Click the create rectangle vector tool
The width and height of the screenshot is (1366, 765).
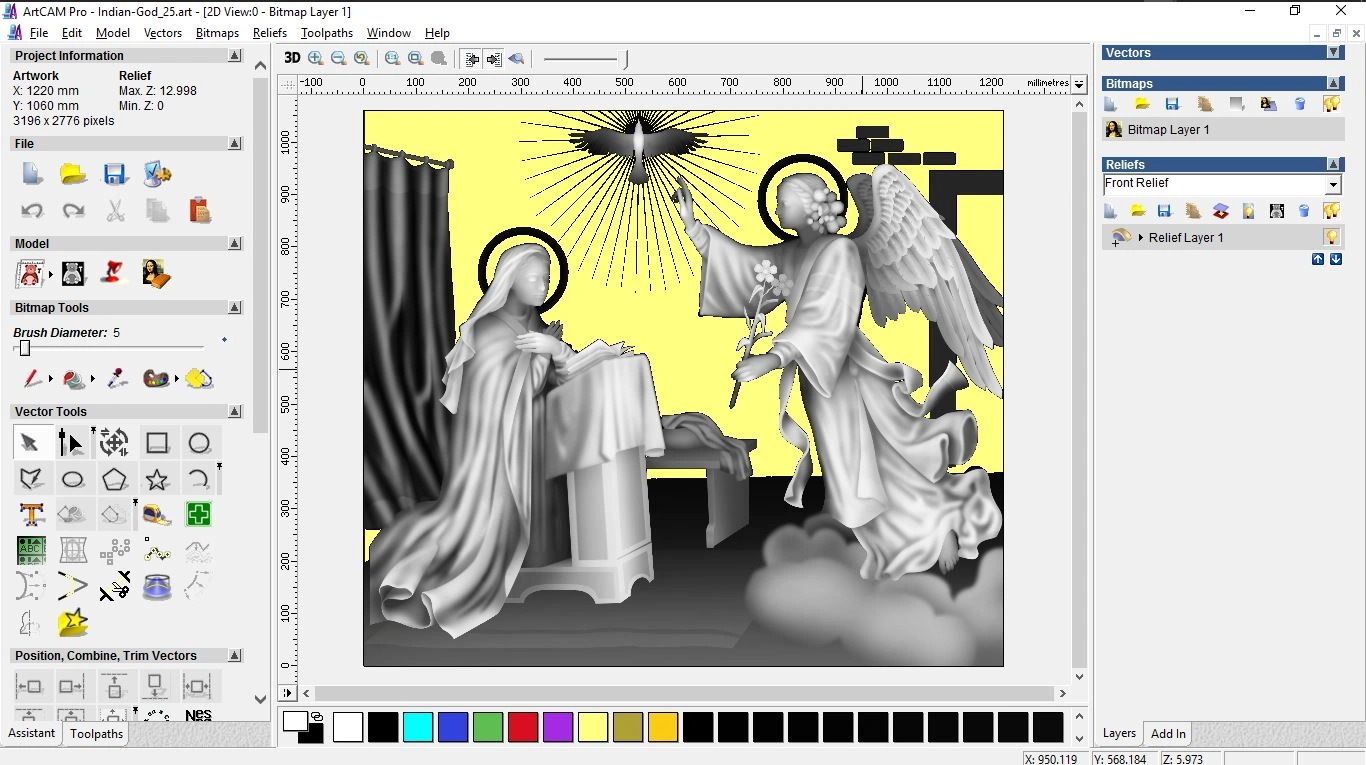tap(157, 443)
